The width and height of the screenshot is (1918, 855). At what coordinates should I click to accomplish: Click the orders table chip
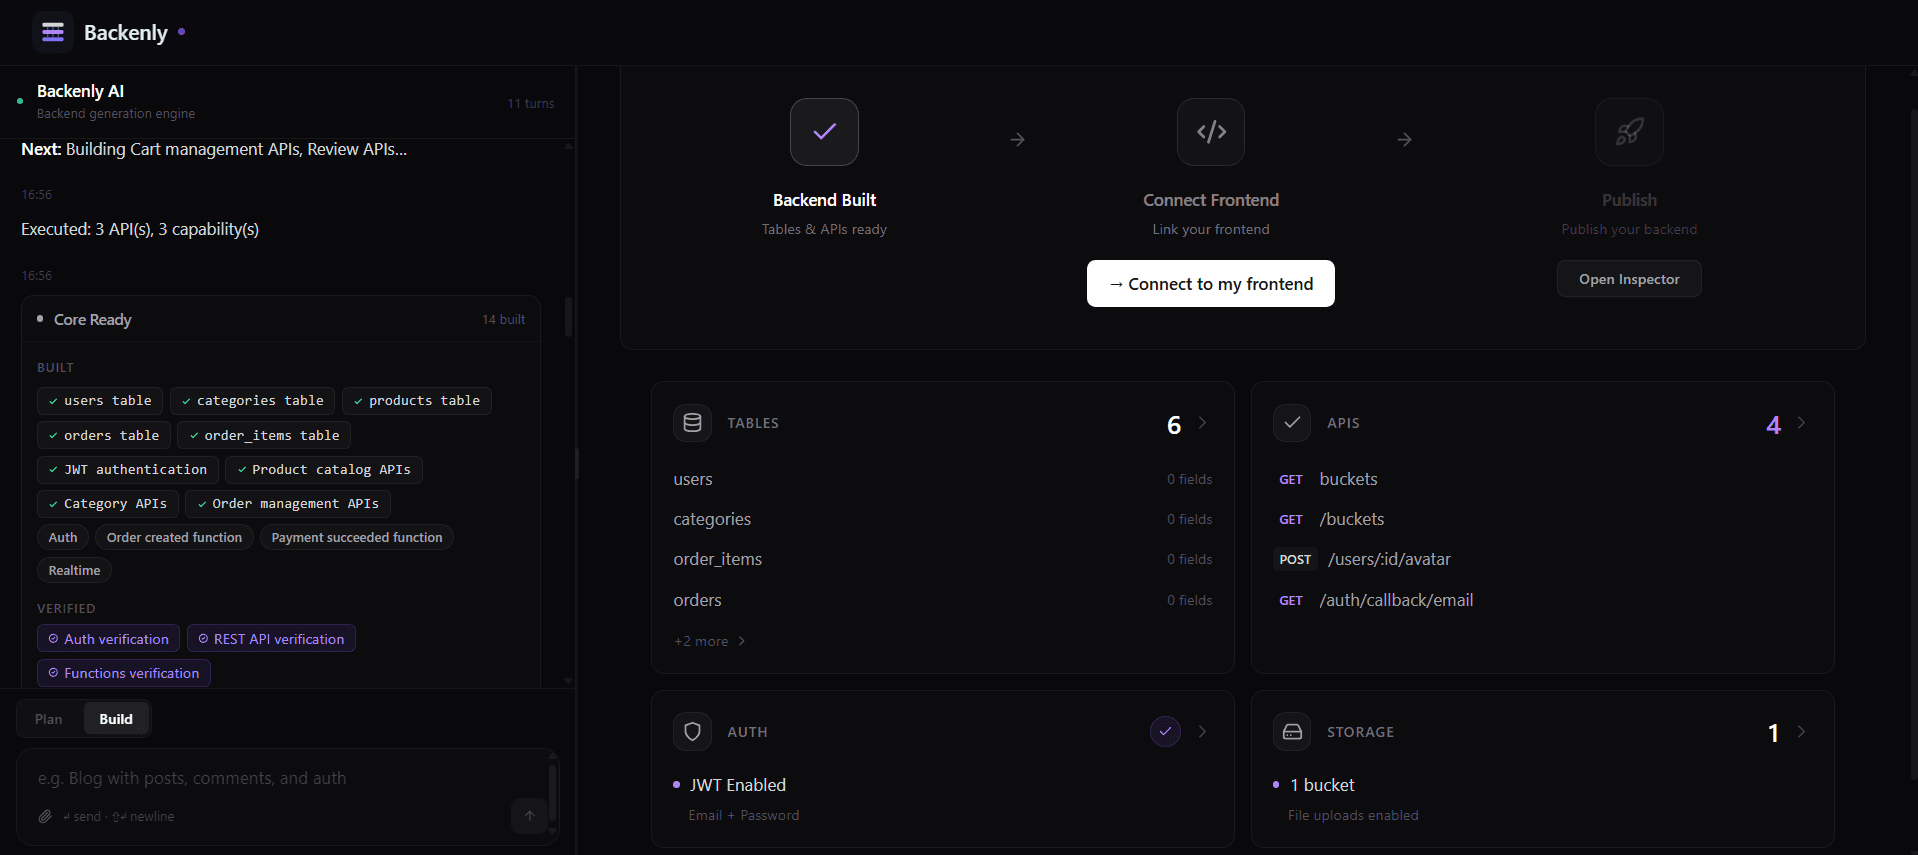tap(104, 436)
